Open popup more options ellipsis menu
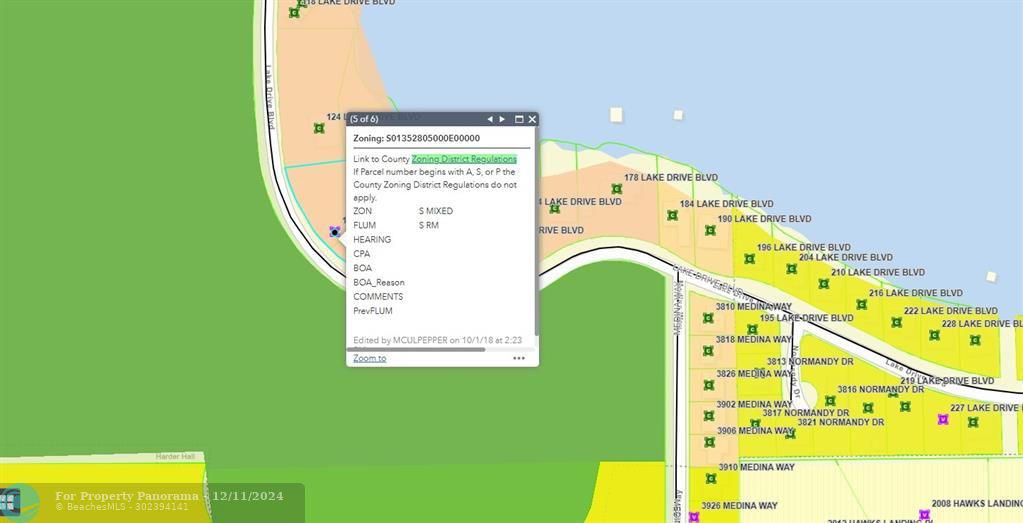The image size is (1023, 523). coord(519,358)
